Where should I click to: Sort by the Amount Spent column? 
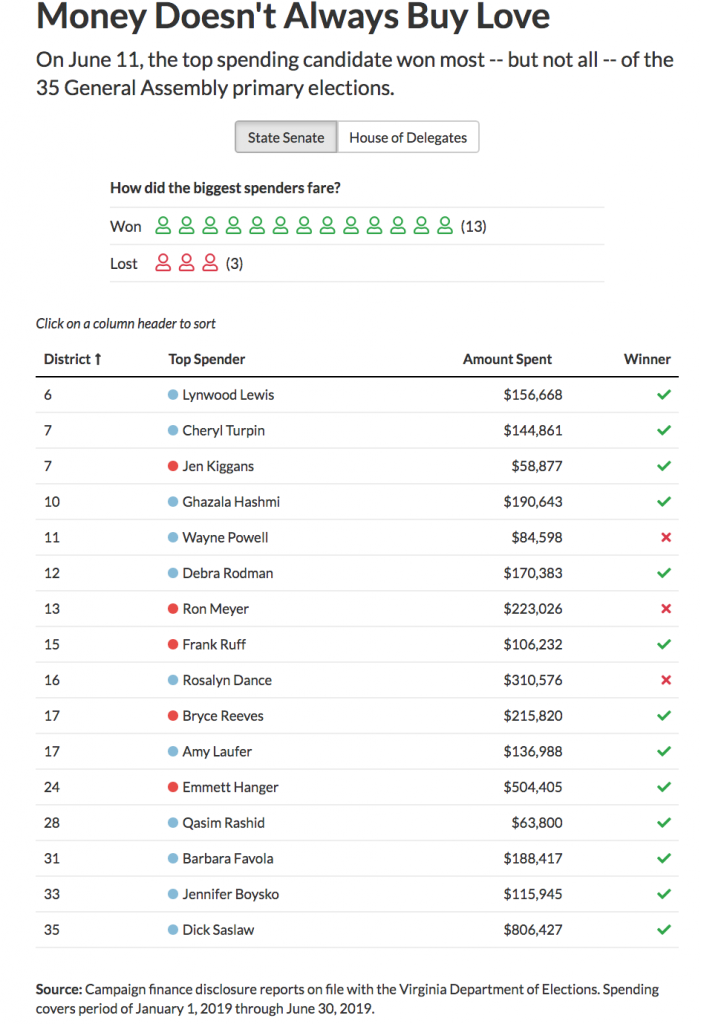pos(507,359)
